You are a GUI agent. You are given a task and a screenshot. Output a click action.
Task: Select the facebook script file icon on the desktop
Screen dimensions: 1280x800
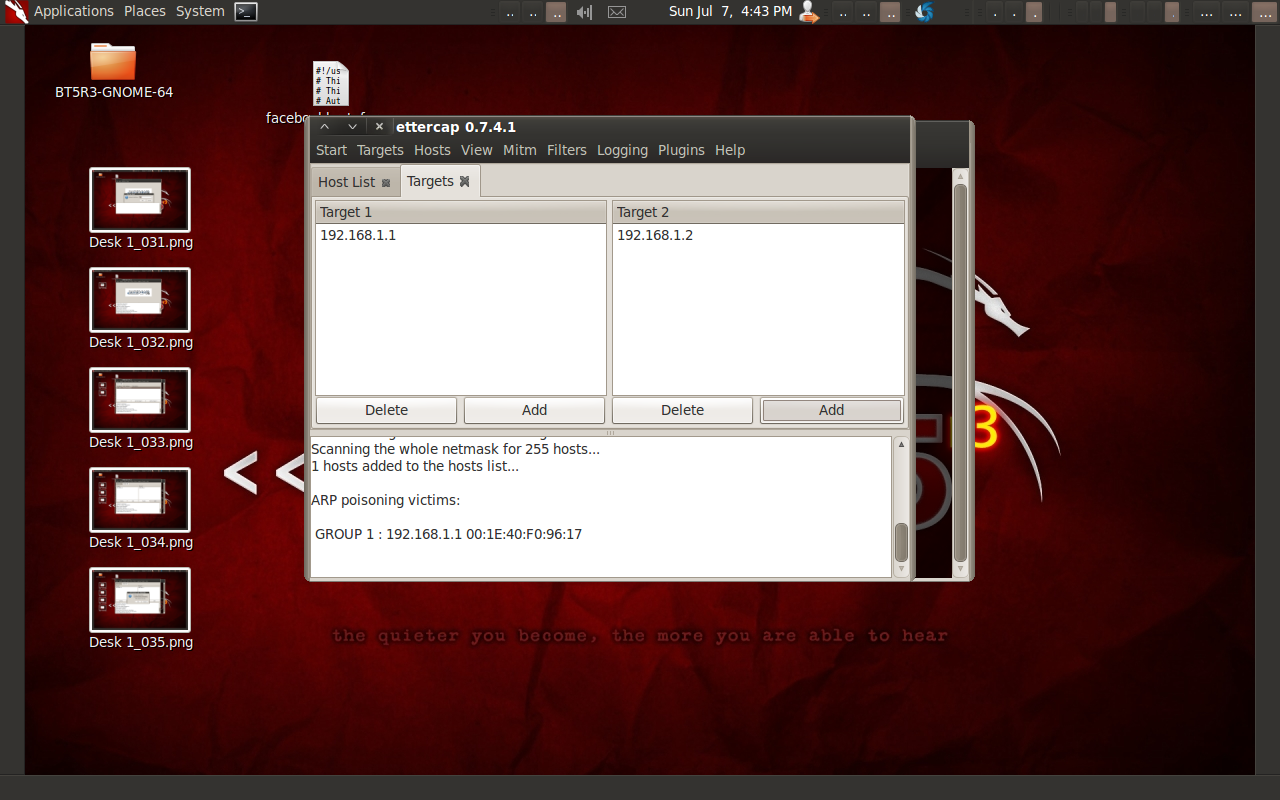pos(330,84)
